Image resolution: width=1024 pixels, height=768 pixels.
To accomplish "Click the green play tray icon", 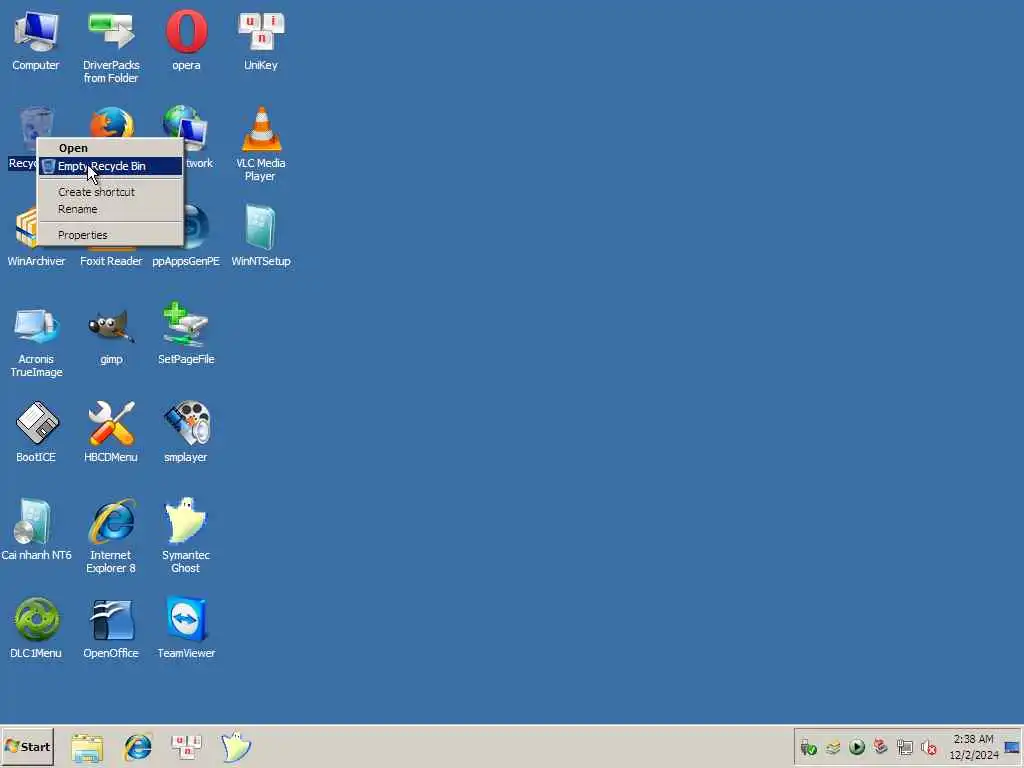I will click(x=857, y=746).
